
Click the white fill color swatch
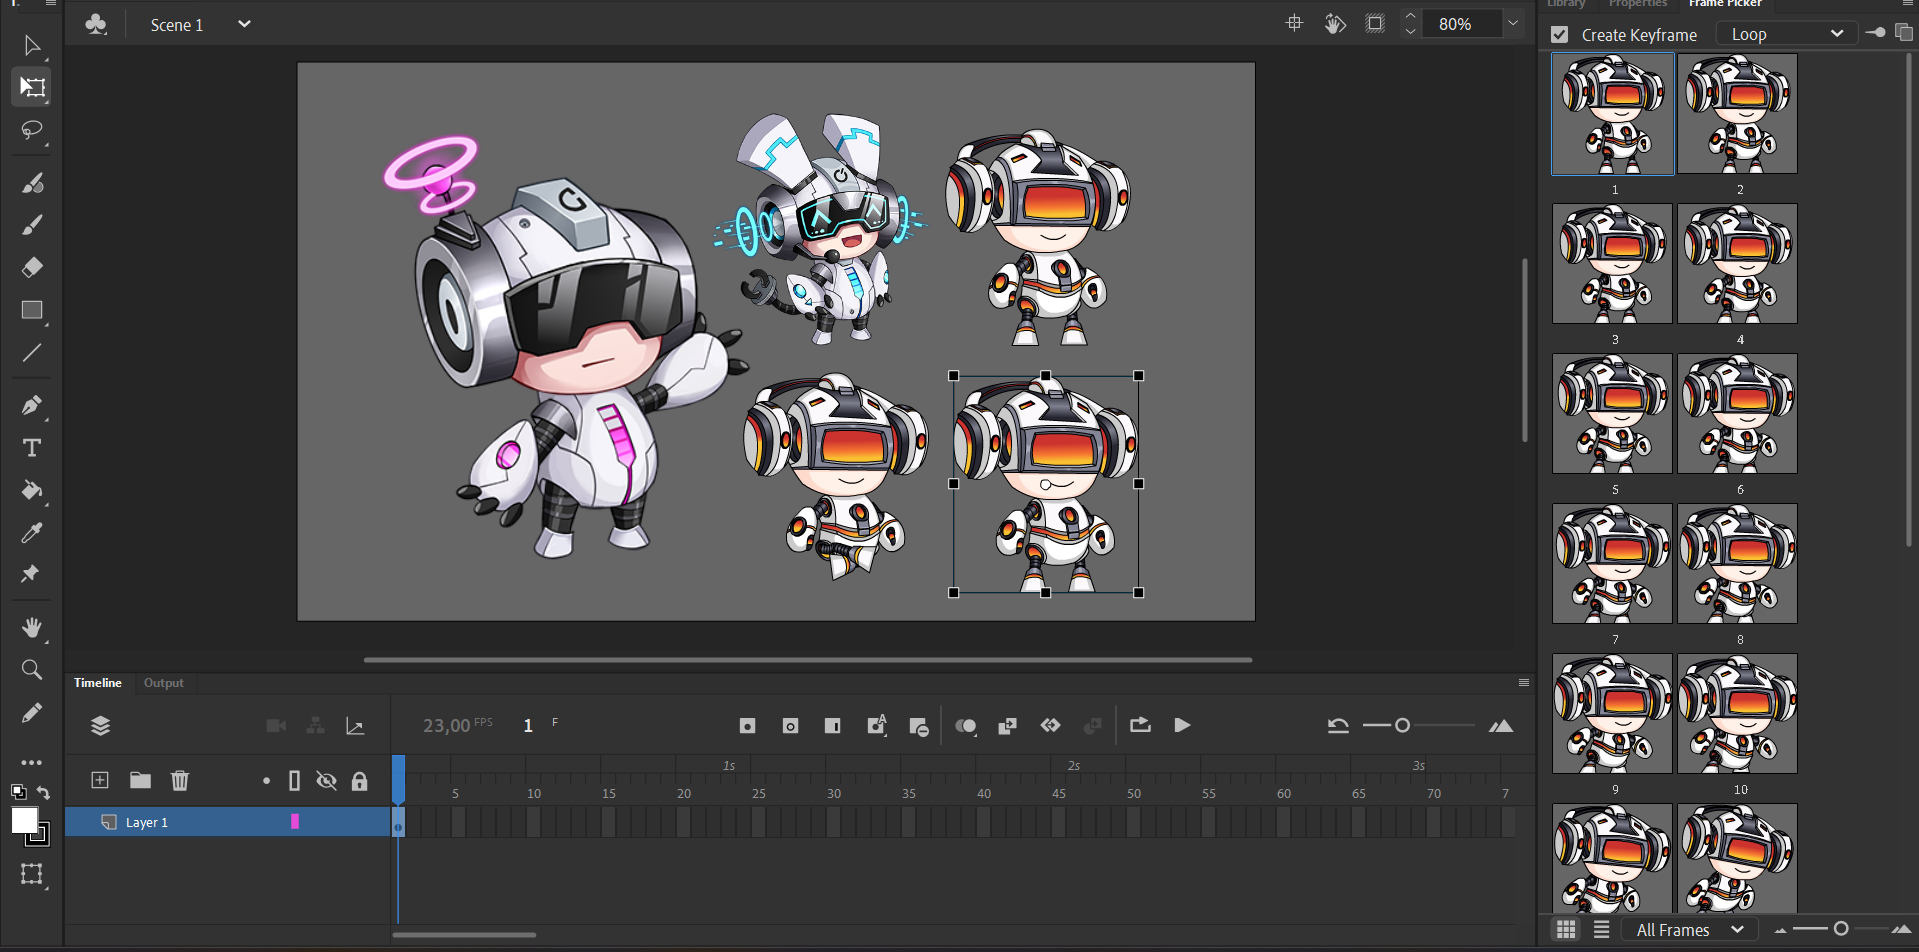click(24, 821)
